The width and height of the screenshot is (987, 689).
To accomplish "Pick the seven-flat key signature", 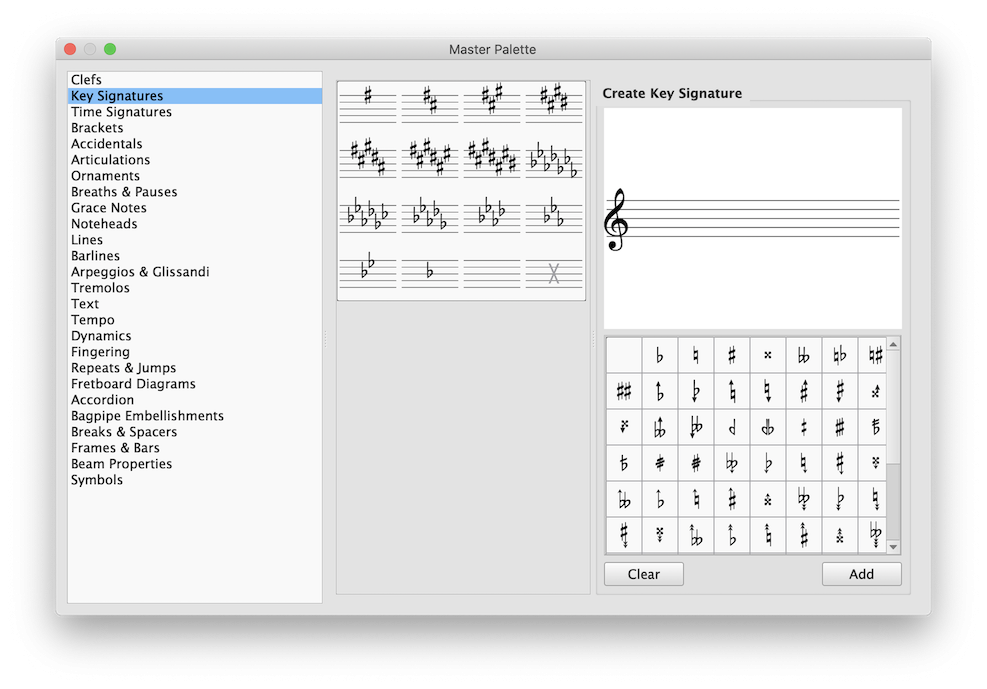I will tap(553, 158).
